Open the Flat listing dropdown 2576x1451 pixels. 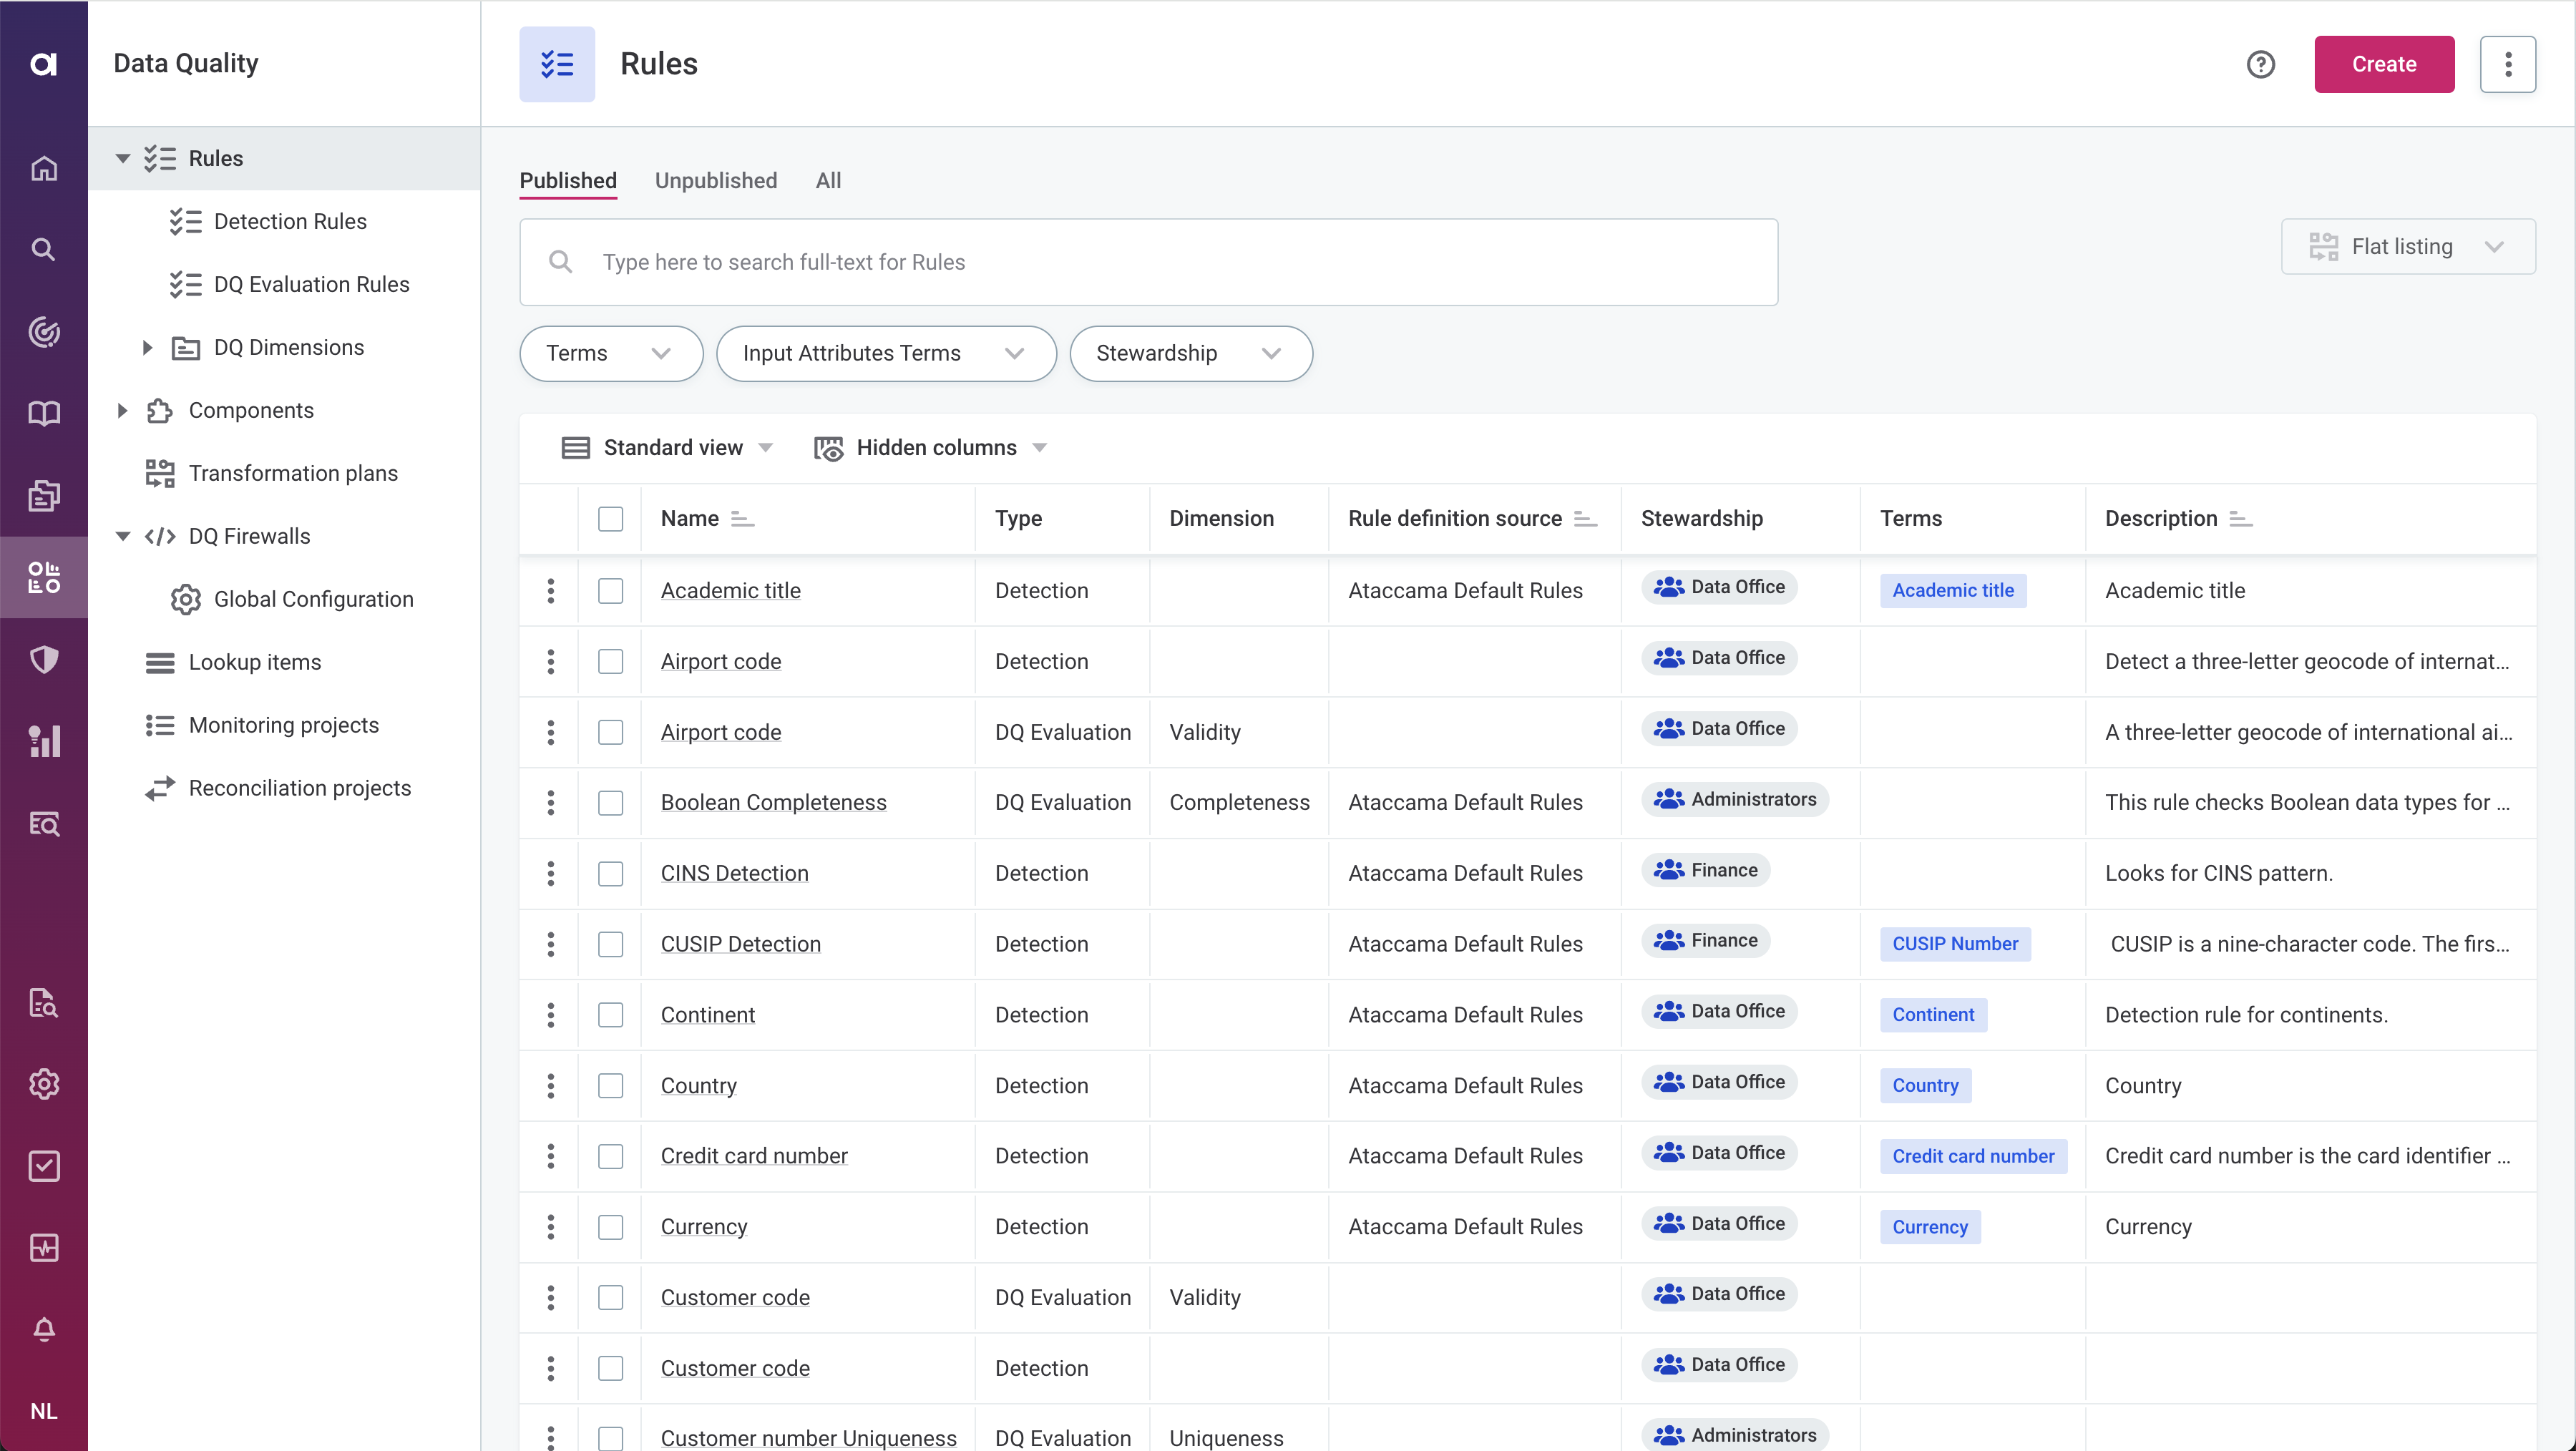[2407, 246]
